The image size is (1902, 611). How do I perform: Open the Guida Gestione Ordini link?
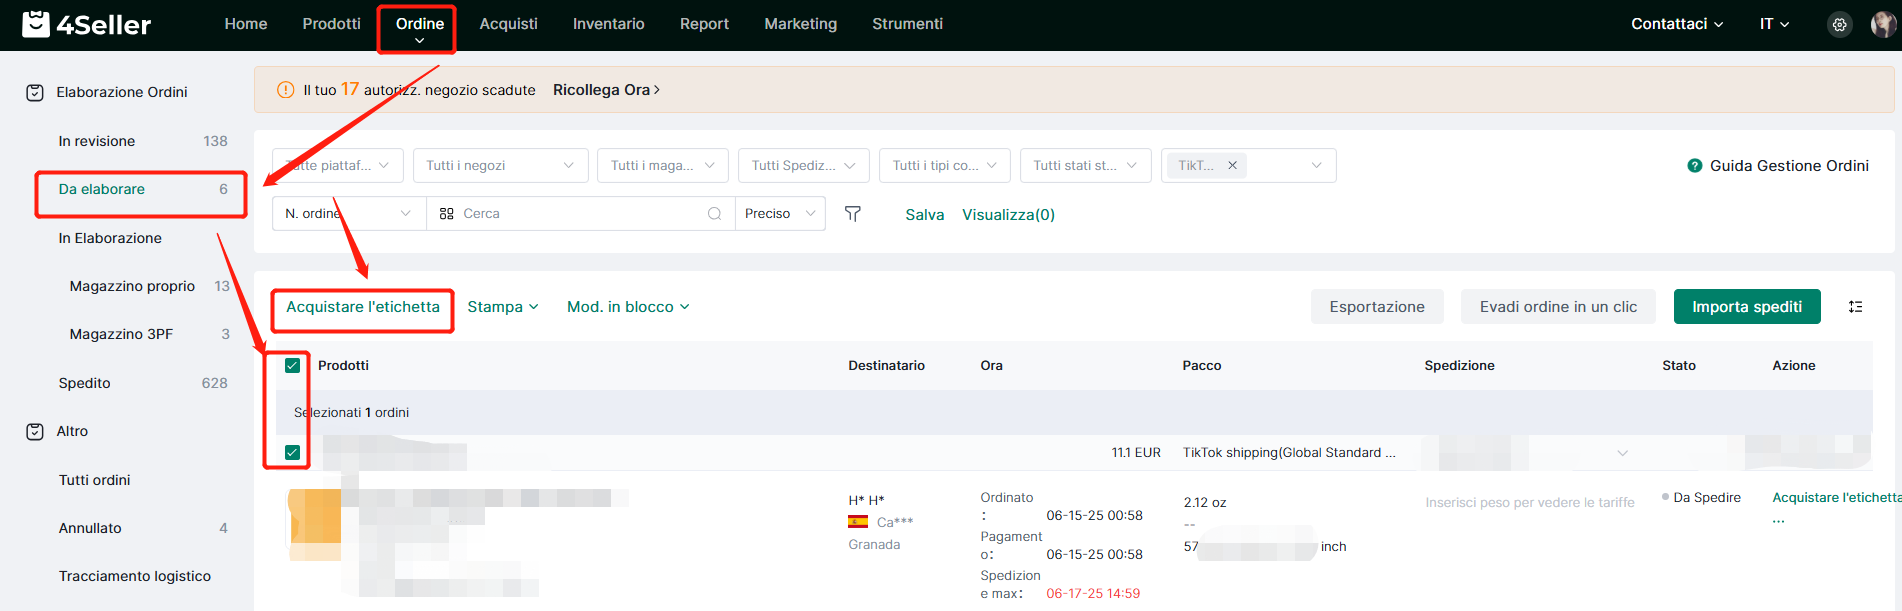pyautogui.click(x=1789, y=166)
